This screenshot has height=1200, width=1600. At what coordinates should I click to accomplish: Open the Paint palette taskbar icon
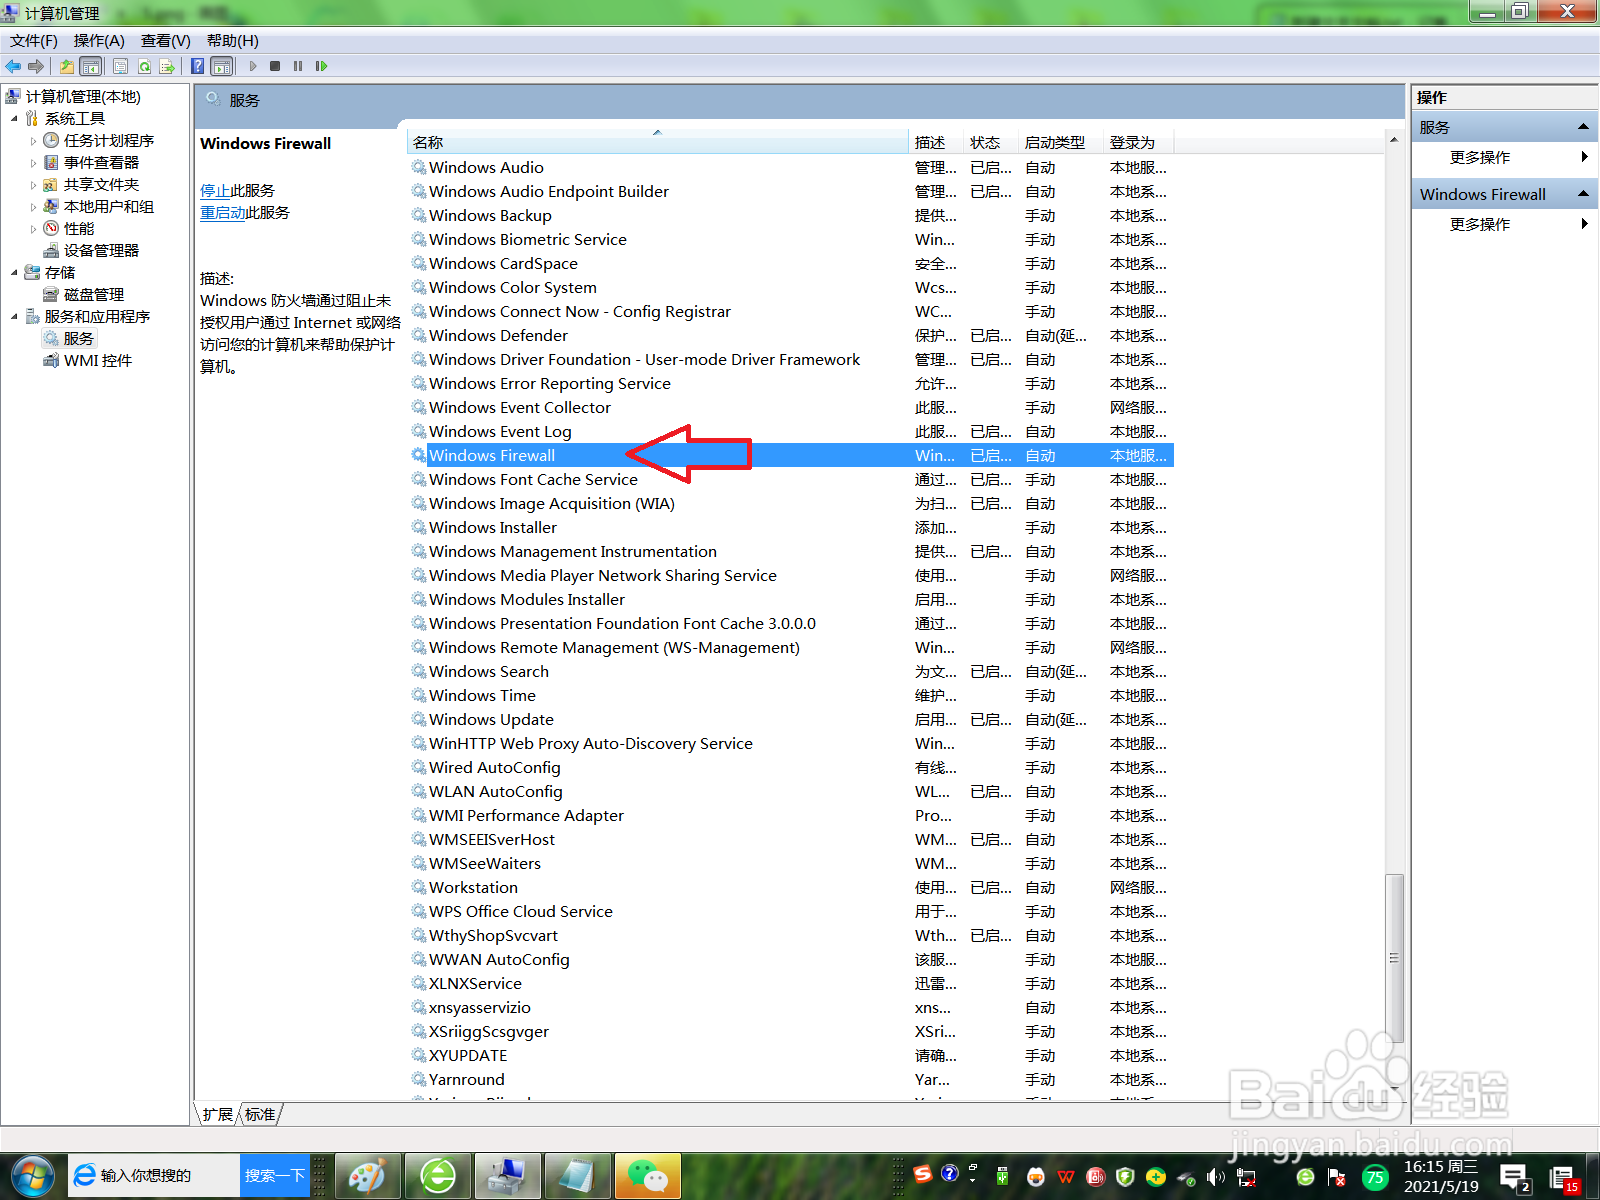pos(367,1176)
